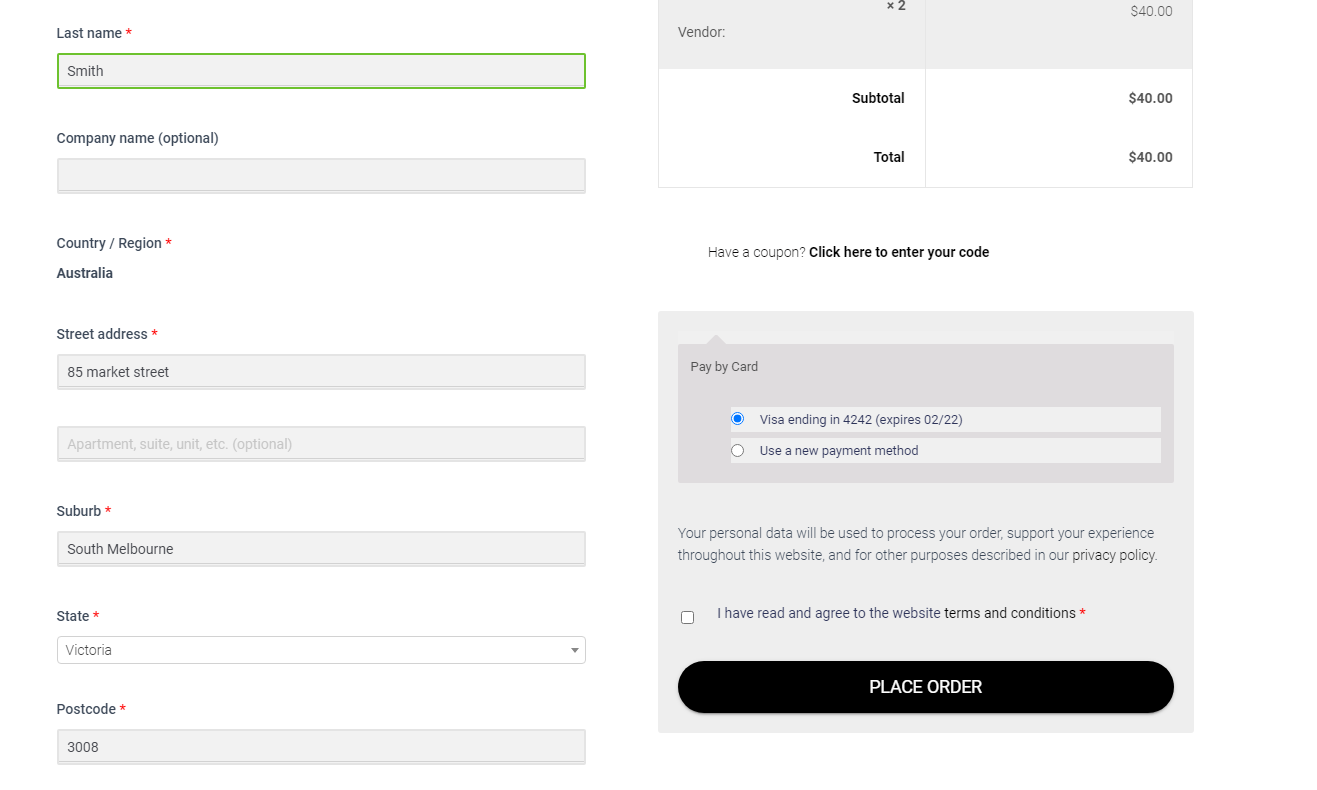1317x790 pixels.
Task: Click the Street address field
Action: click(x=321, y=372)
